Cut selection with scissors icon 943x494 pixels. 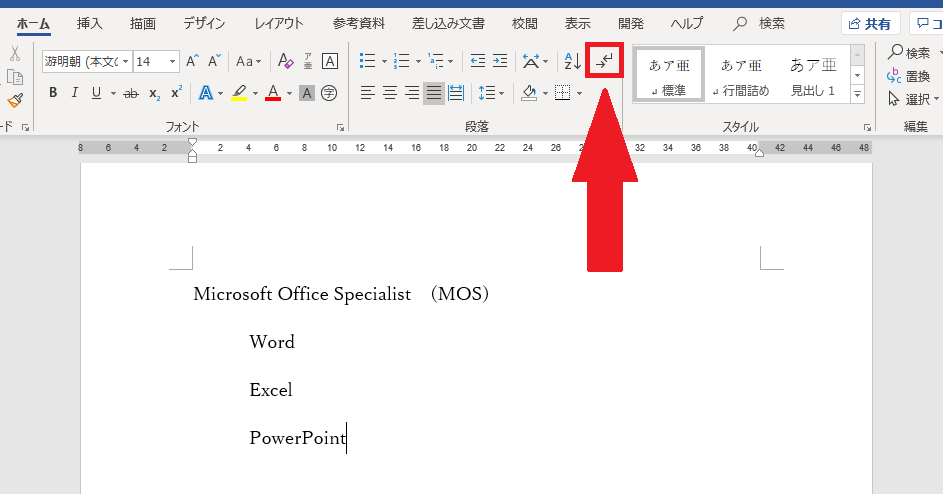(x=14, y=54)
